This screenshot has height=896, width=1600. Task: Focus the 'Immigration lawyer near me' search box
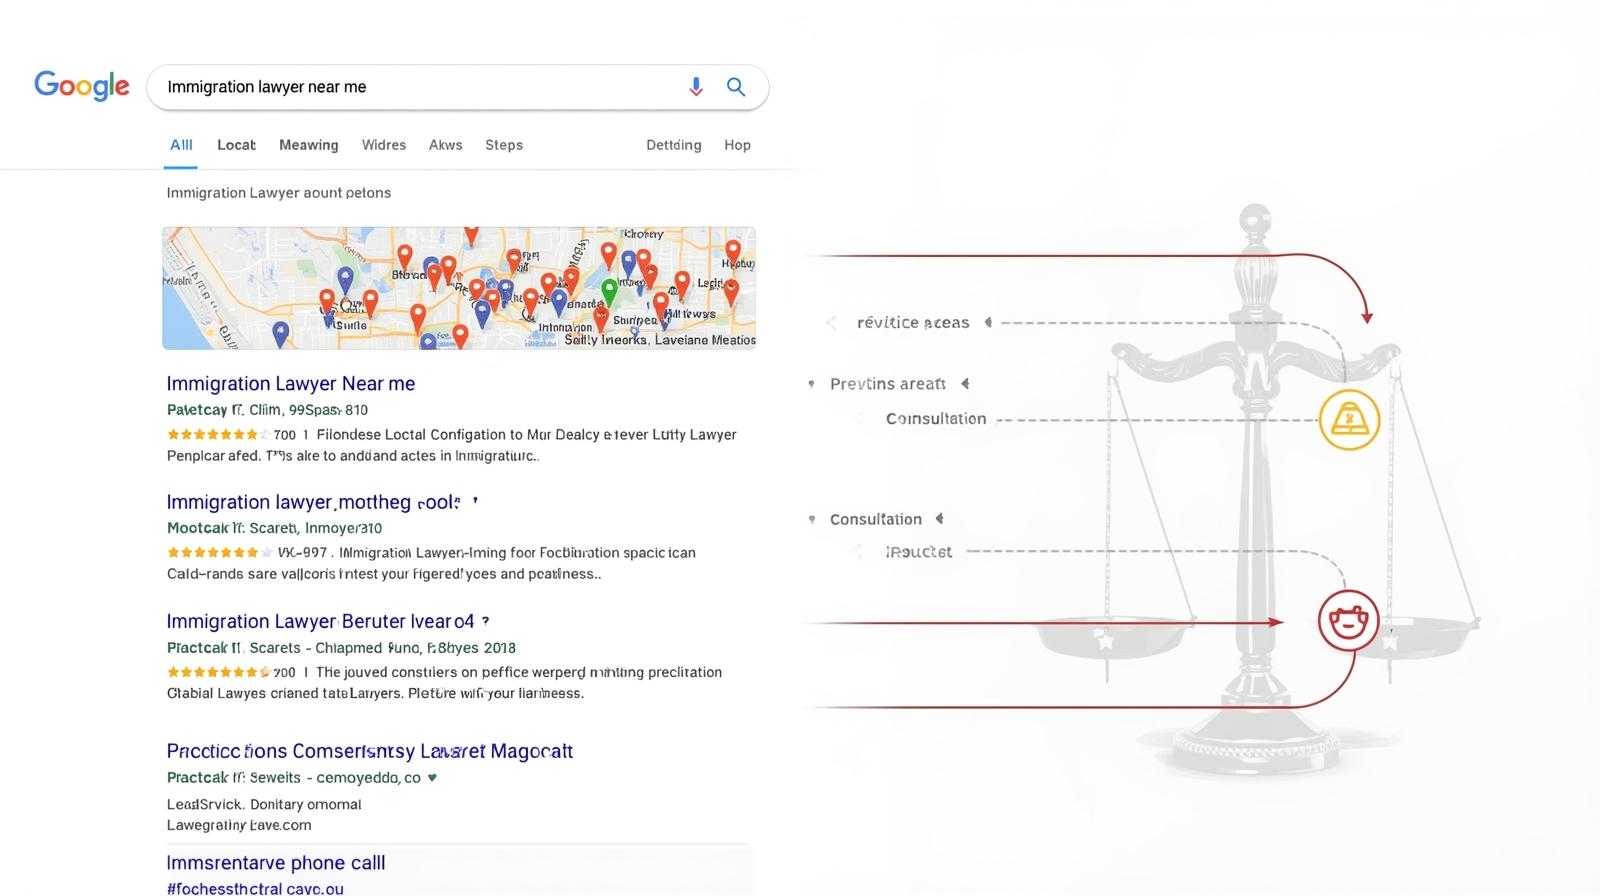(458, 87)
